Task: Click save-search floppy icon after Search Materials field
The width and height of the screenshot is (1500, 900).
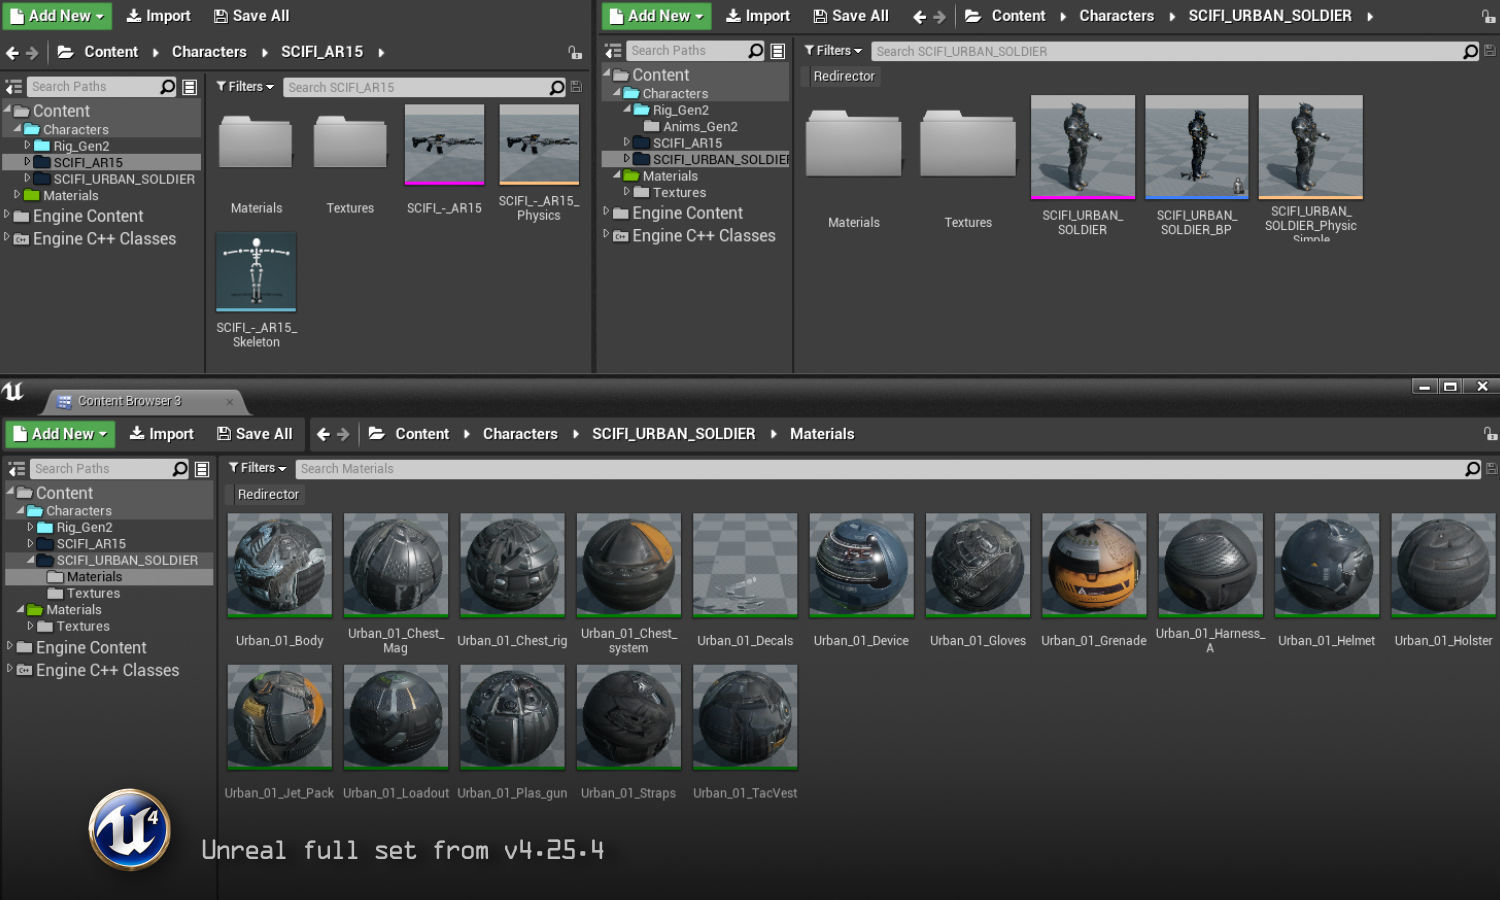Action: pos(1491,469)
